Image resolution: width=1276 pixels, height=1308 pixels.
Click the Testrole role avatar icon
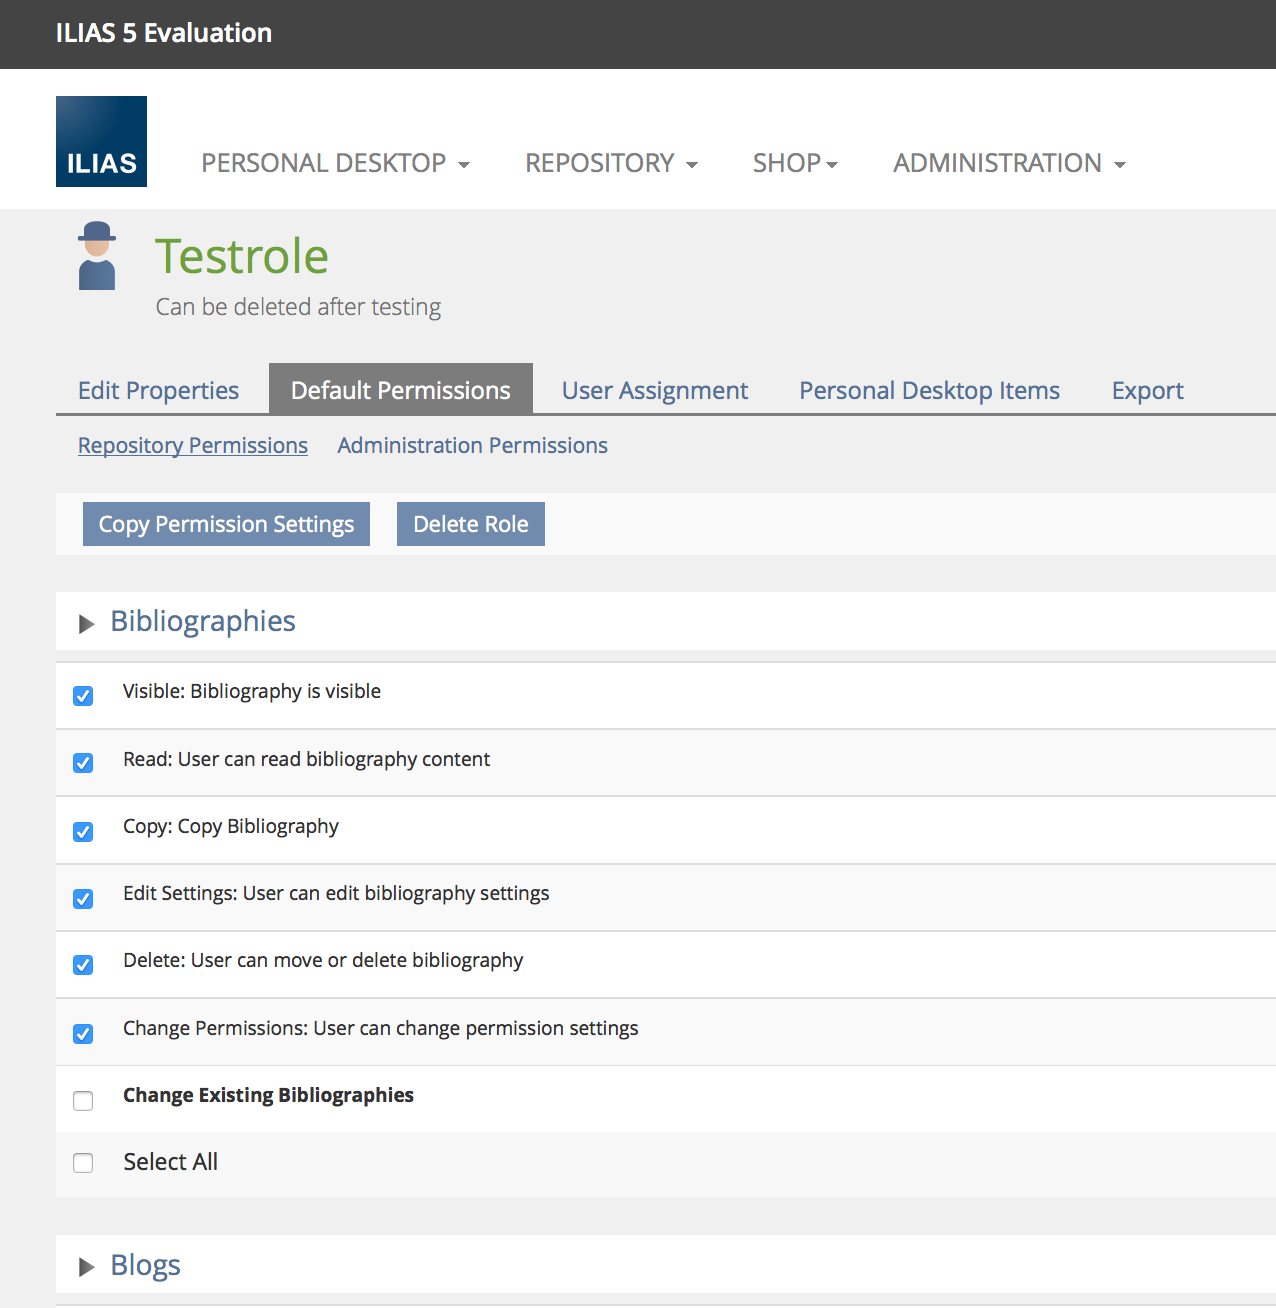tap(97, 256)
